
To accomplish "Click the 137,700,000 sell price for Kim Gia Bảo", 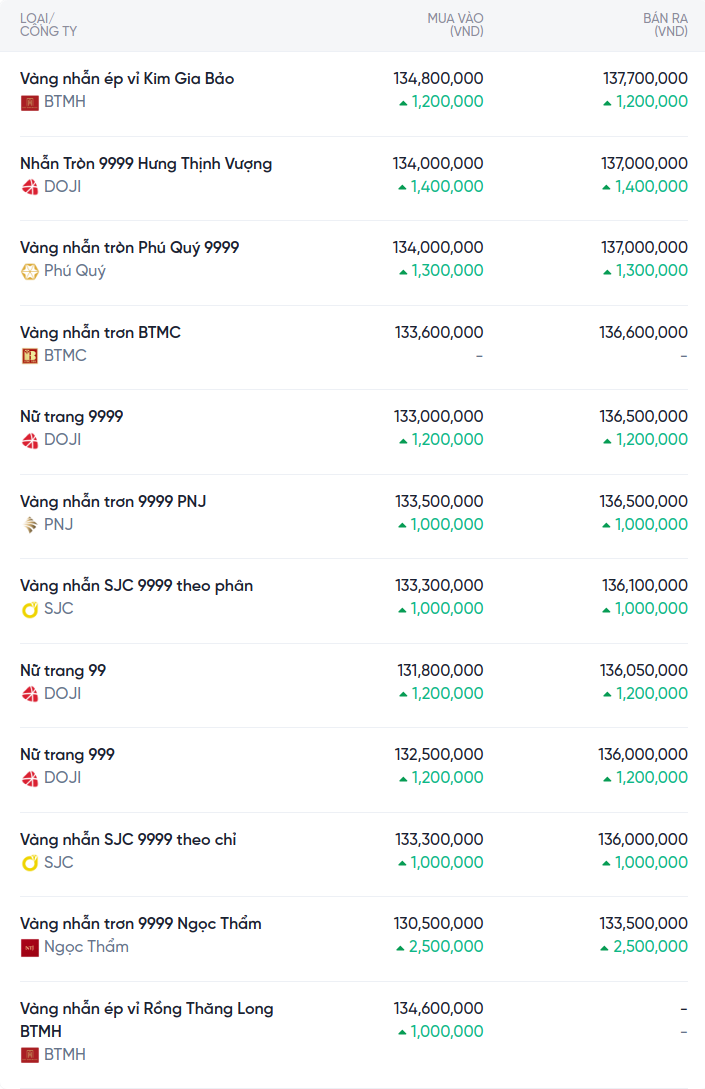I will pos(645,78).
